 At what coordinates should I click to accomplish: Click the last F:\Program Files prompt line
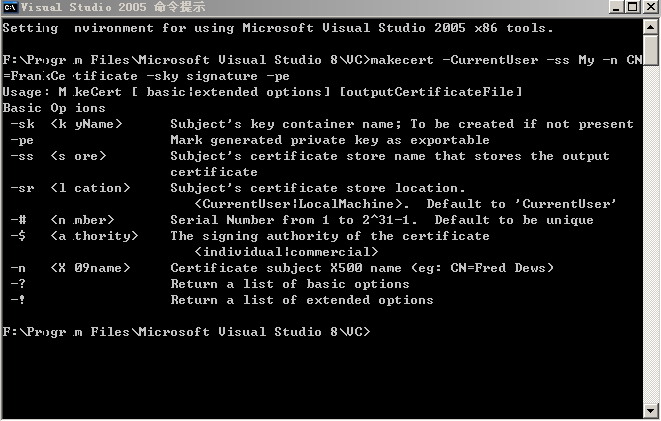(x=186, y=332)
